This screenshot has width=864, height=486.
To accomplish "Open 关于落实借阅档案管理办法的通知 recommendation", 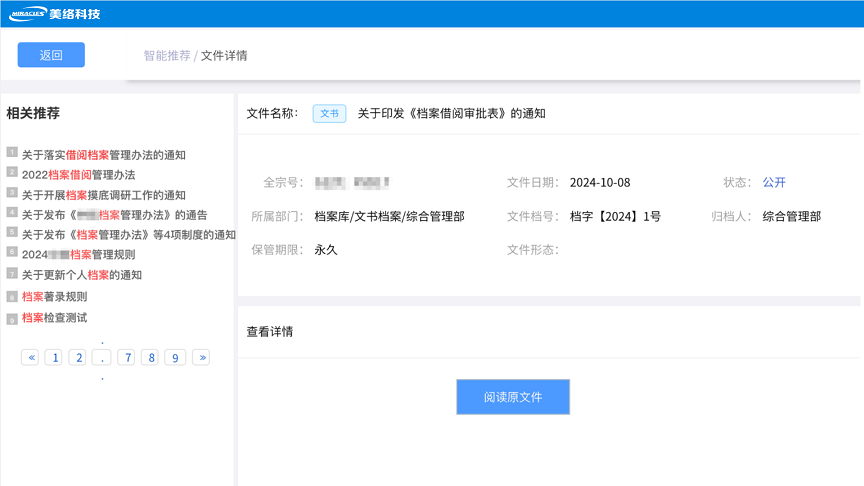I will [x=103, y=155].
